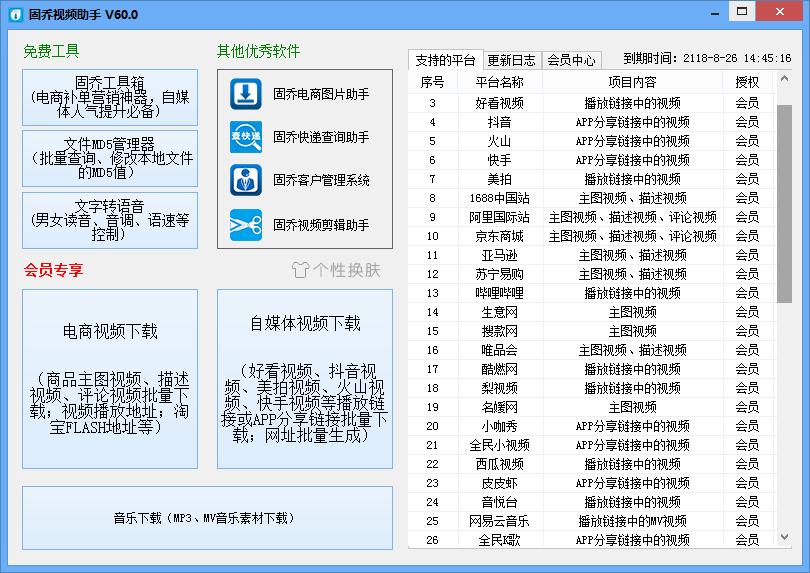Click the 固乔快递查询助手 label
The height and width of the screenshot is (573, 810).
pos(321,137)
